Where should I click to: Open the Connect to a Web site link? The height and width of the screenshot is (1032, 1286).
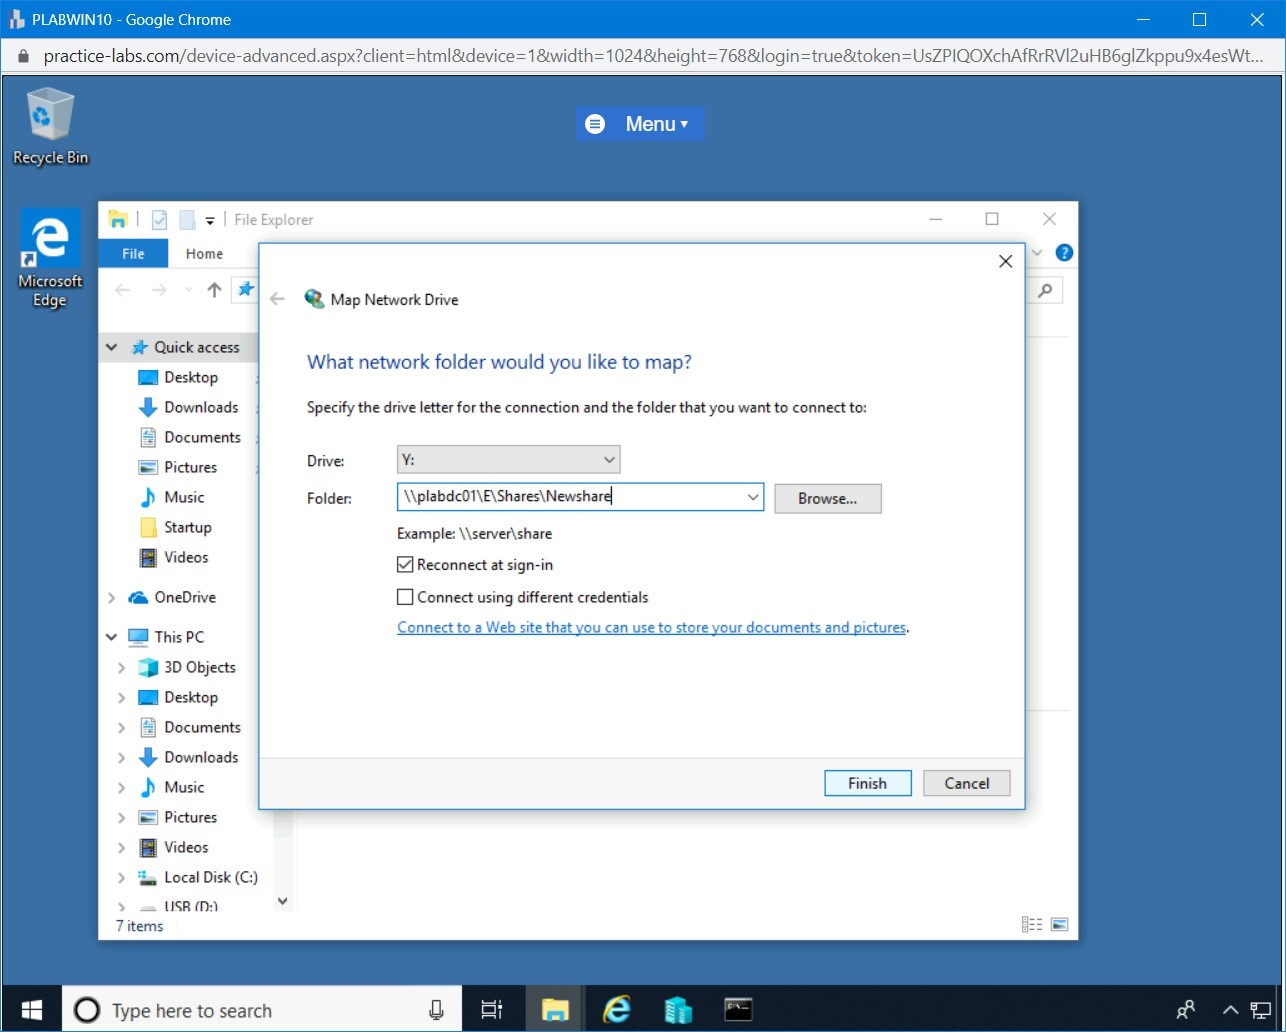652,628
